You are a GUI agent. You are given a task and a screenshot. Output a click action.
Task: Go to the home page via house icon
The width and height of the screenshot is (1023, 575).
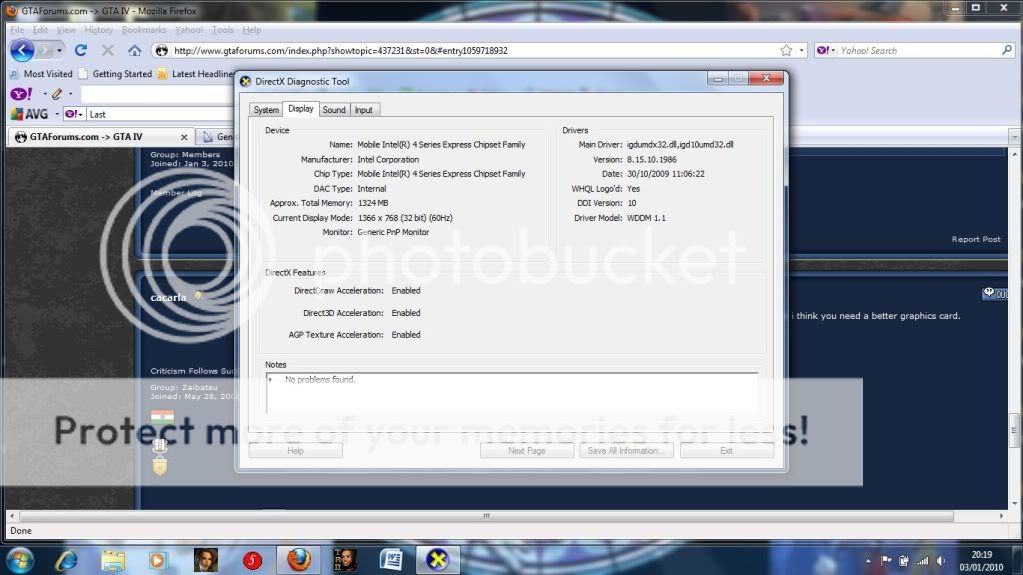pyautogui.click(x=134, y=50)
